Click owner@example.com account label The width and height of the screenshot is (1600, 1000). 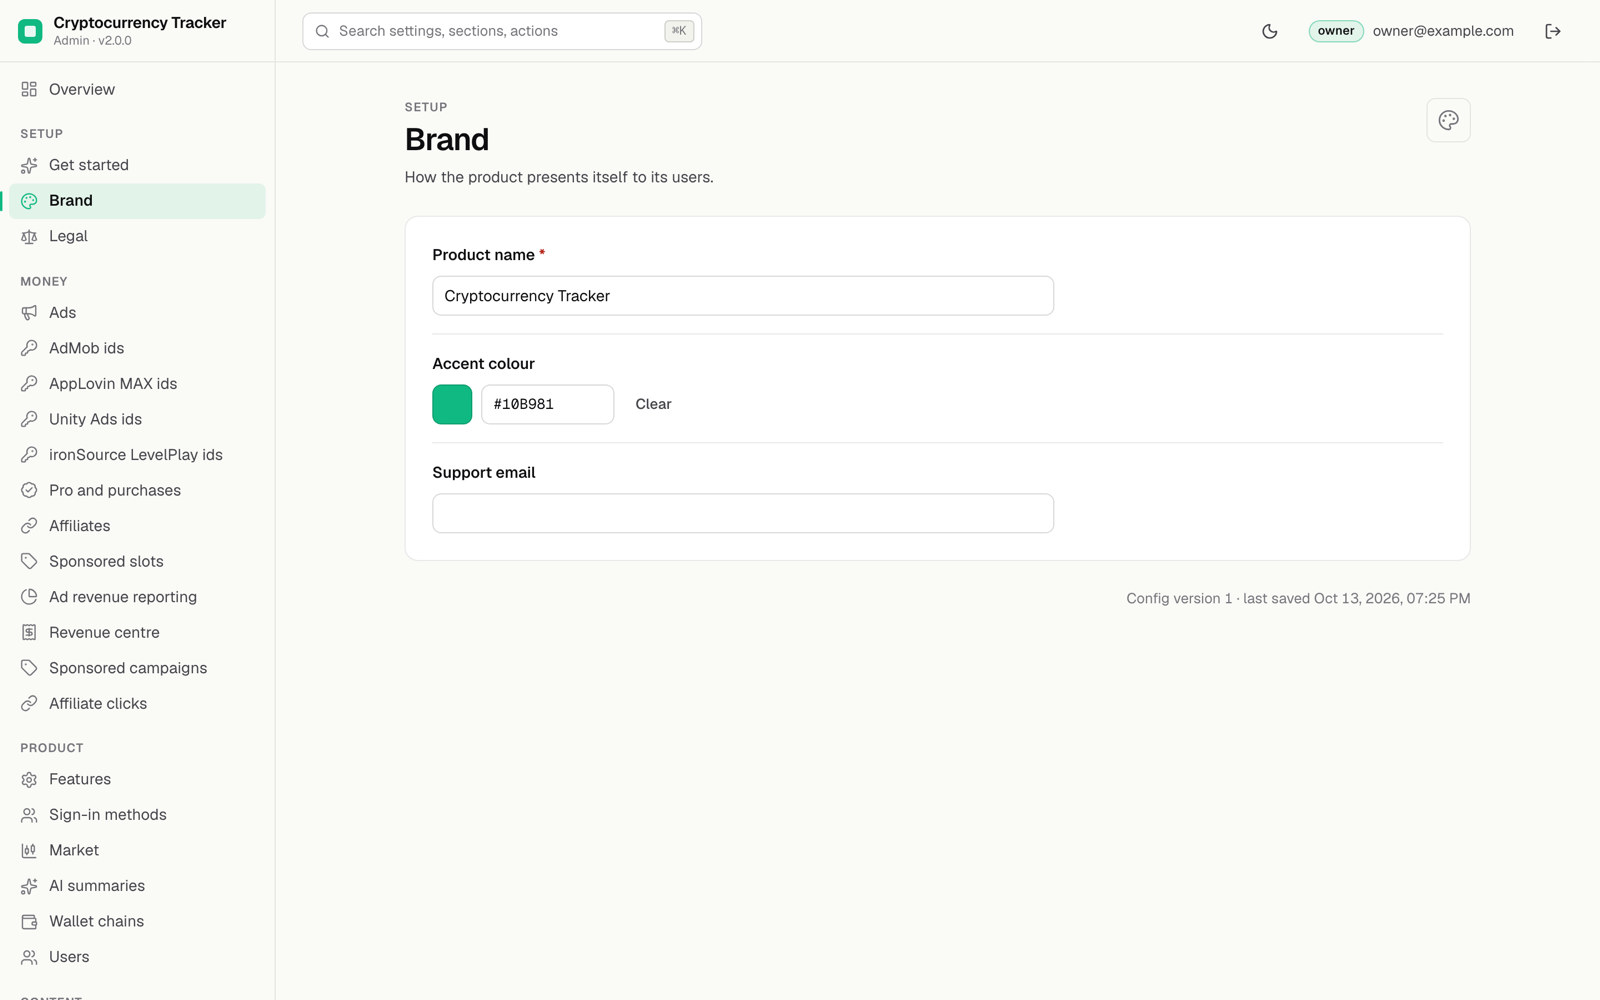1443,31
